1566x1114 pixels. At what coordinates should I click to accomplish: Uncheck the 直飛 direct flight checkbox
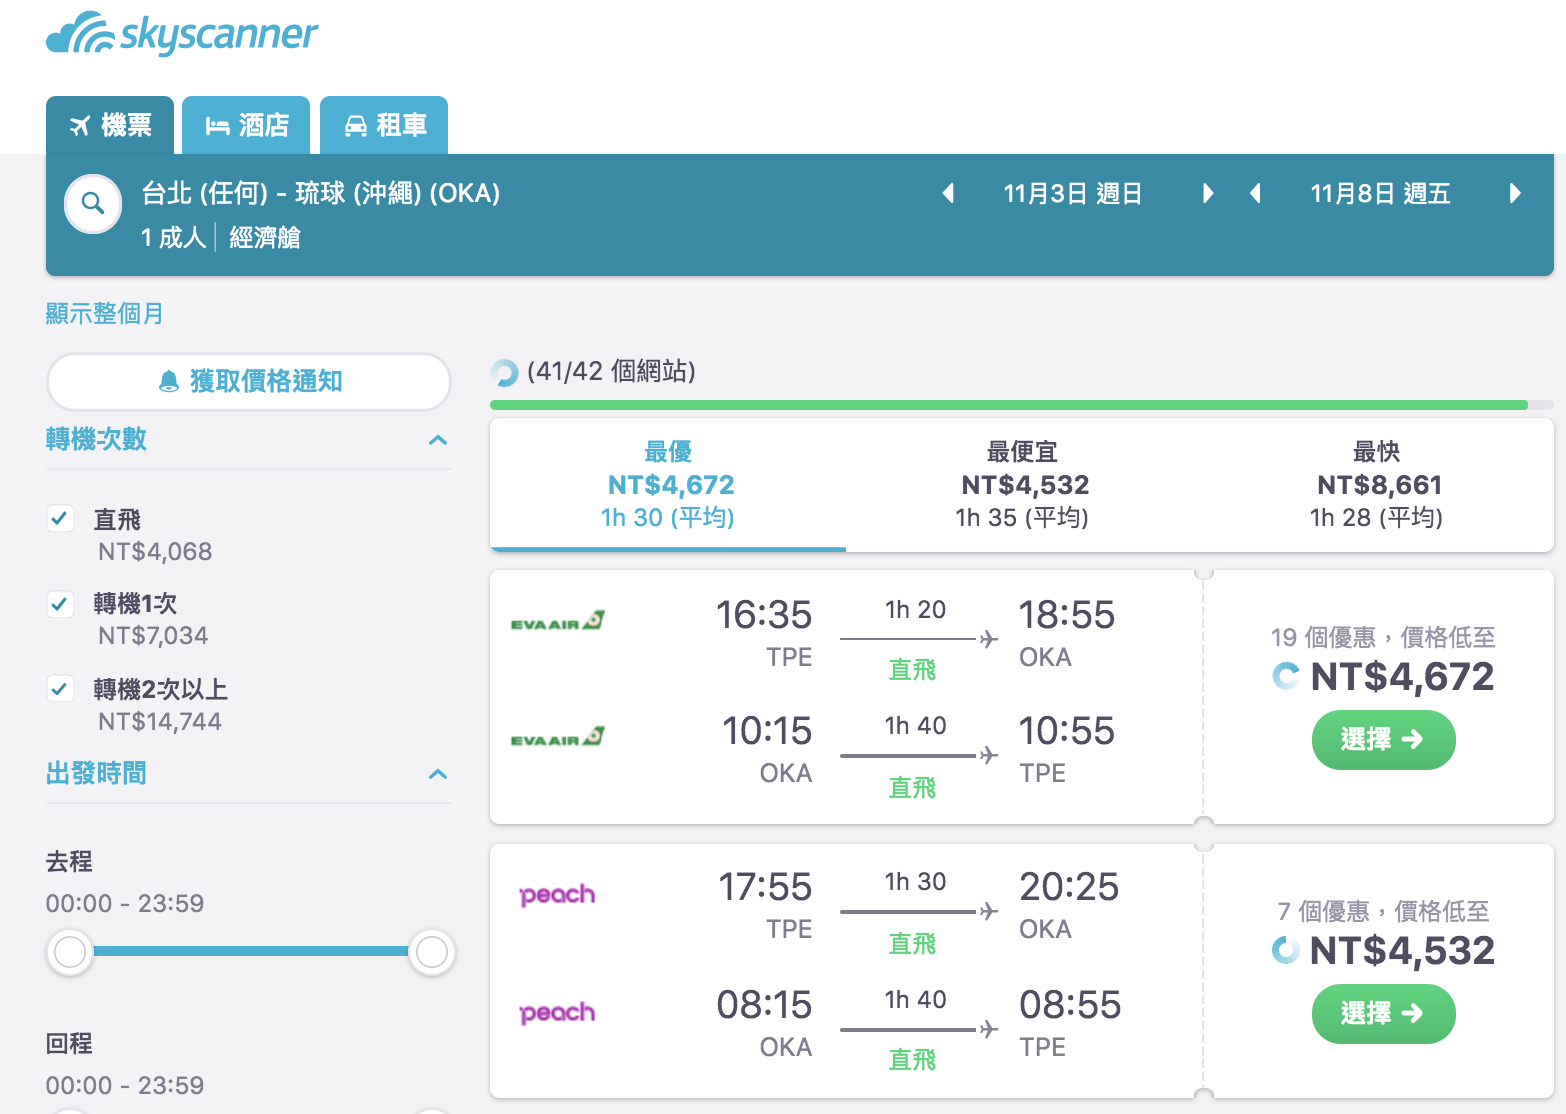(x=60, y=518)
